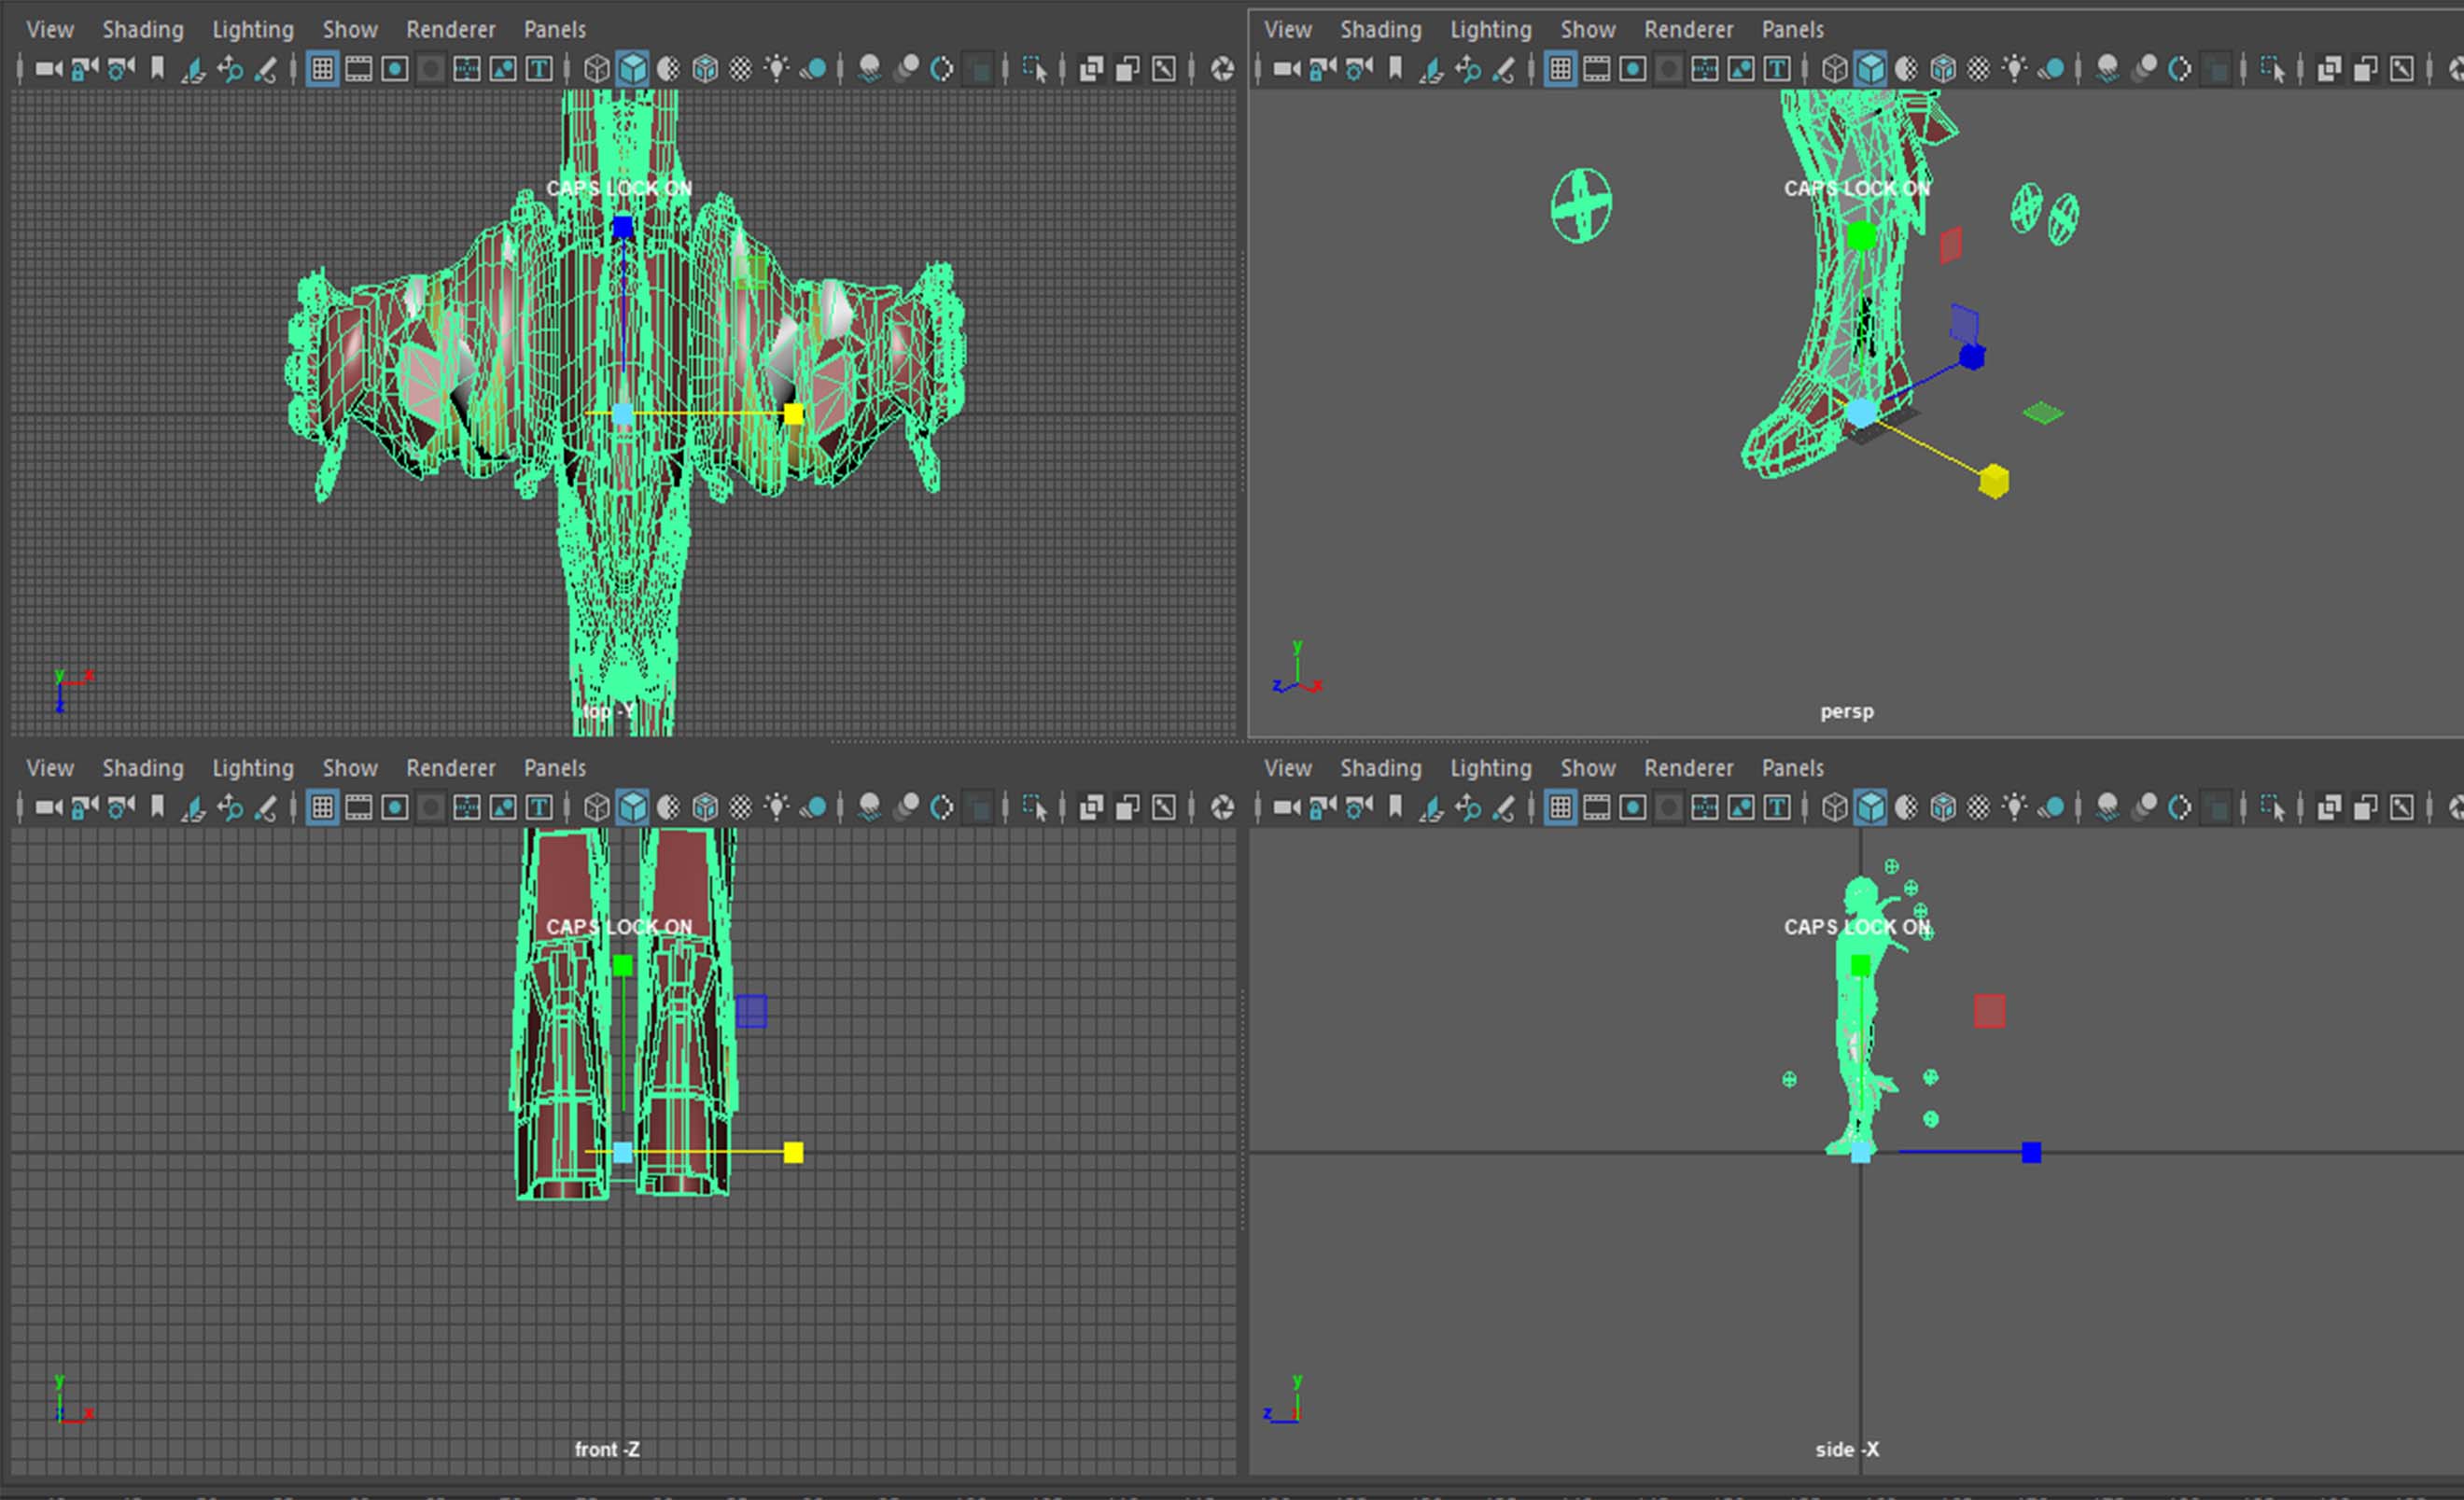Viewport: 2464px width, 1500px height.
Task: Open Show dropdown menu in side view panel
Action: [x=1587, y=768]
